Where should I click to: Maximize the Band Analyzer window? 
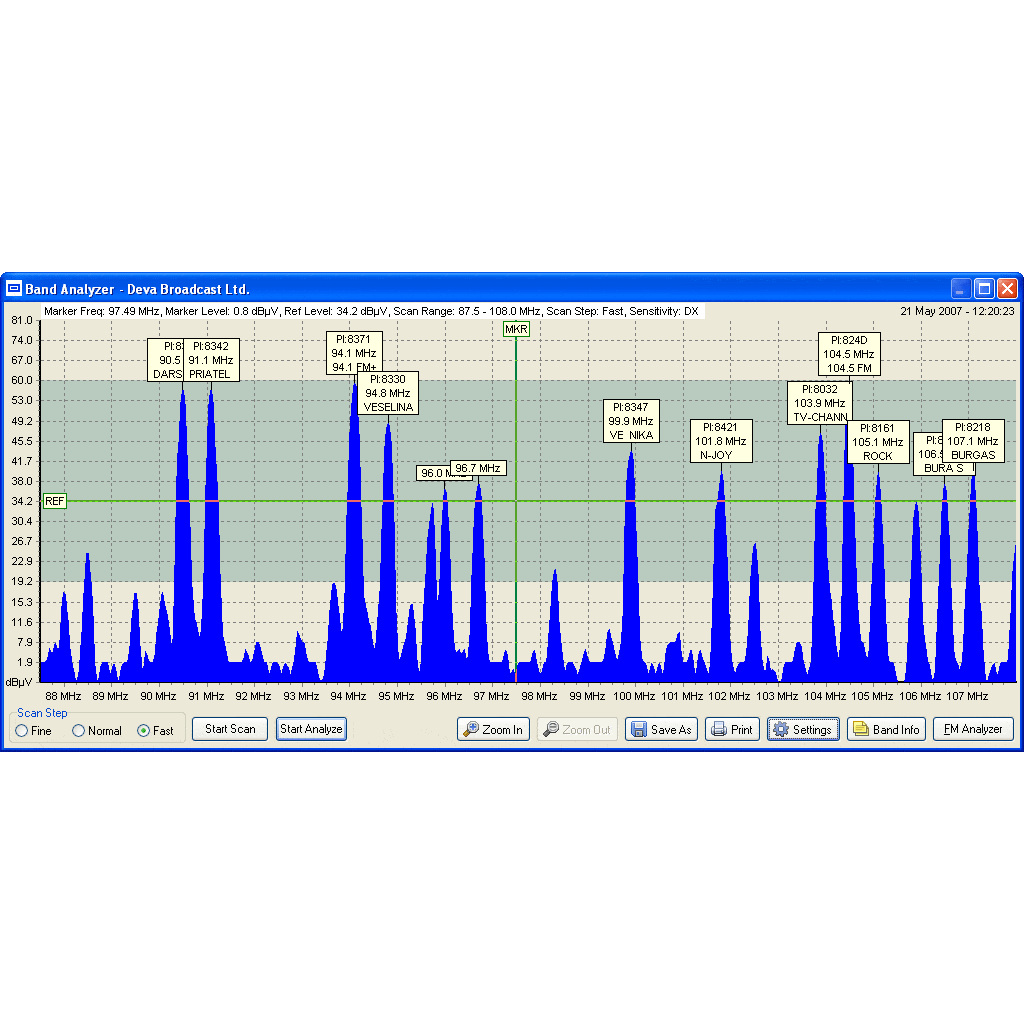[984, 289]
